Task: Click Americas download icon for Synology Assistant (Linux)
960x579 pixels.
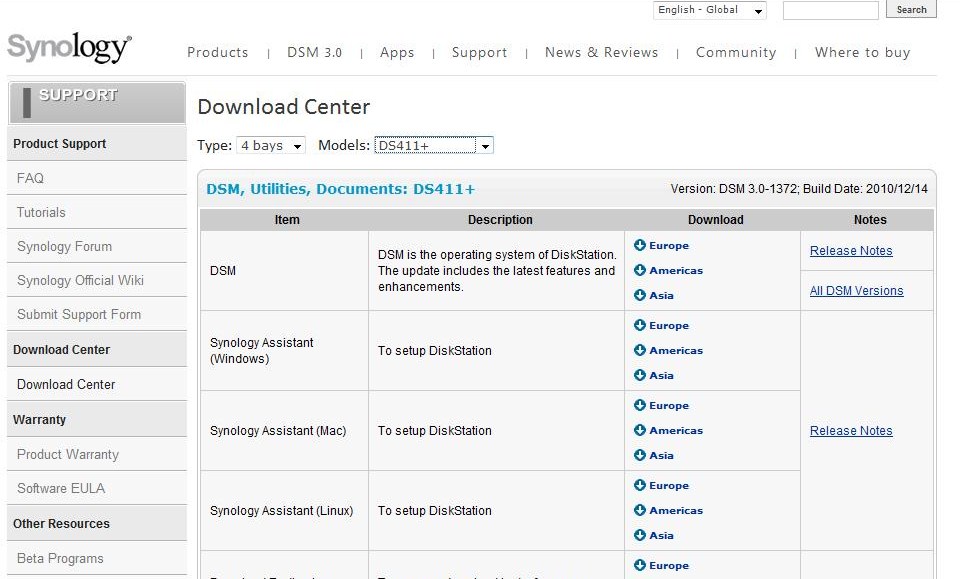Action: click(x=640, y=510)
